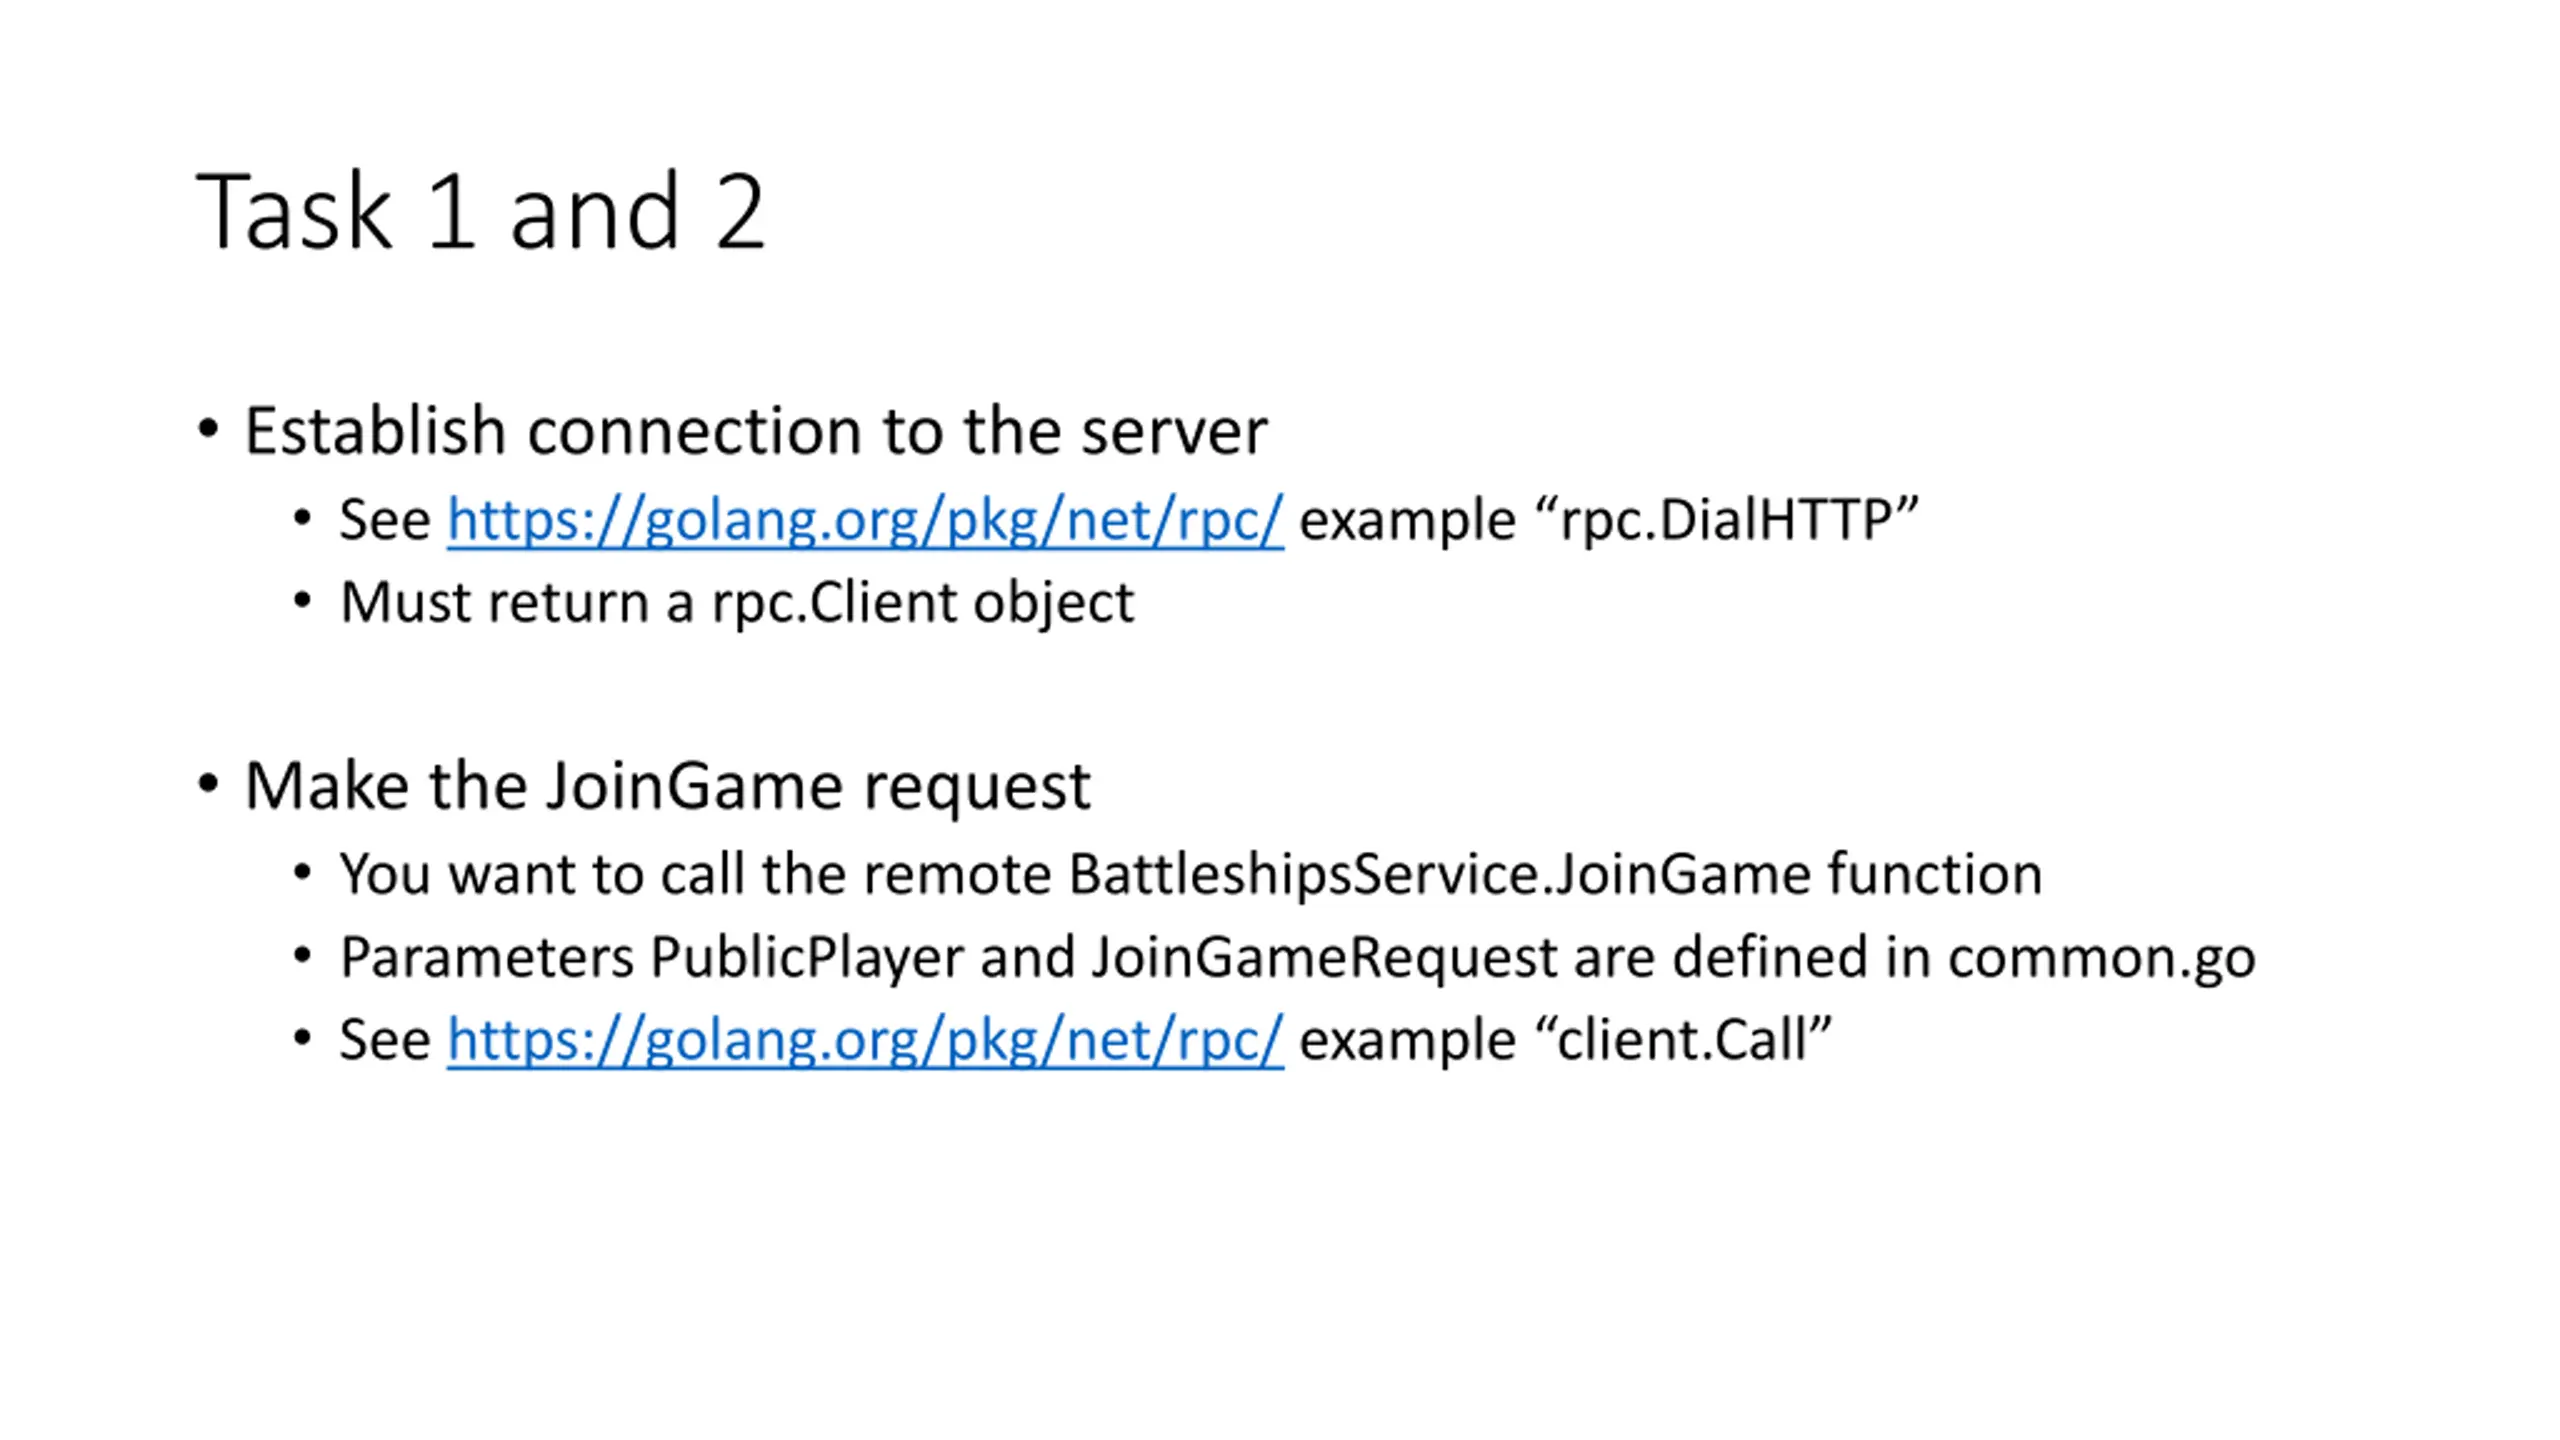2560x1440 pixels.
Task: Select the Make the JoinGame request line
Action: click(x=667, y=786)
